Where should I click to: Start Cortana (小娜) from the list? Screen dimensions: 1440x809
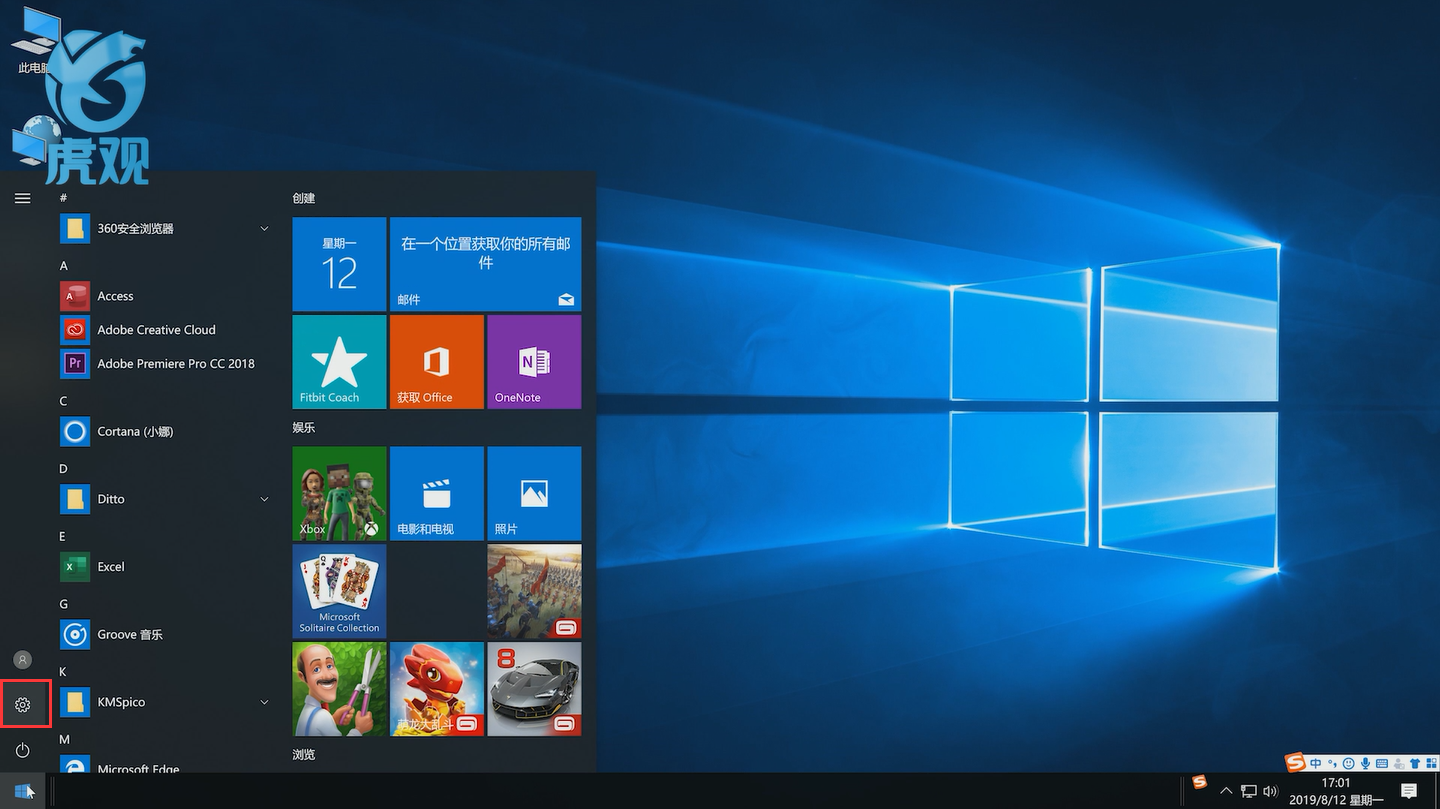coord(165,431)
